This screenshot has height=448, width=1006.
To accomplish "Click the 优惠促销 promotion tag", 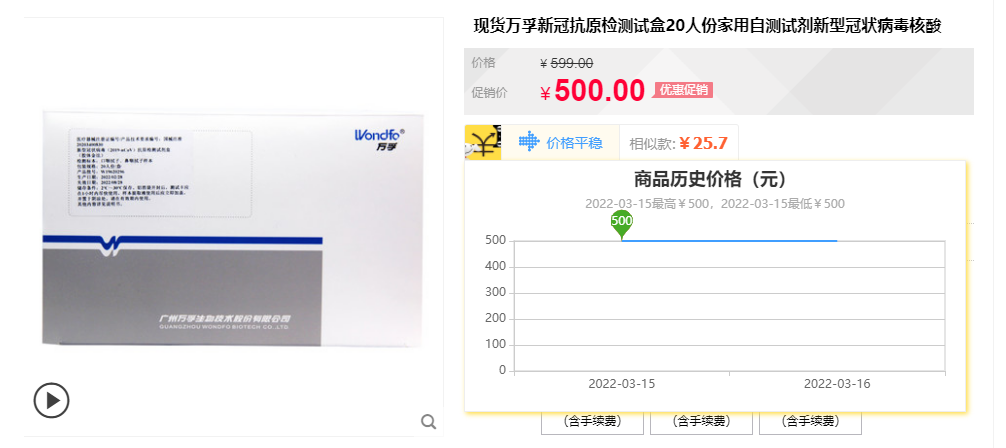I will point(683,90).
